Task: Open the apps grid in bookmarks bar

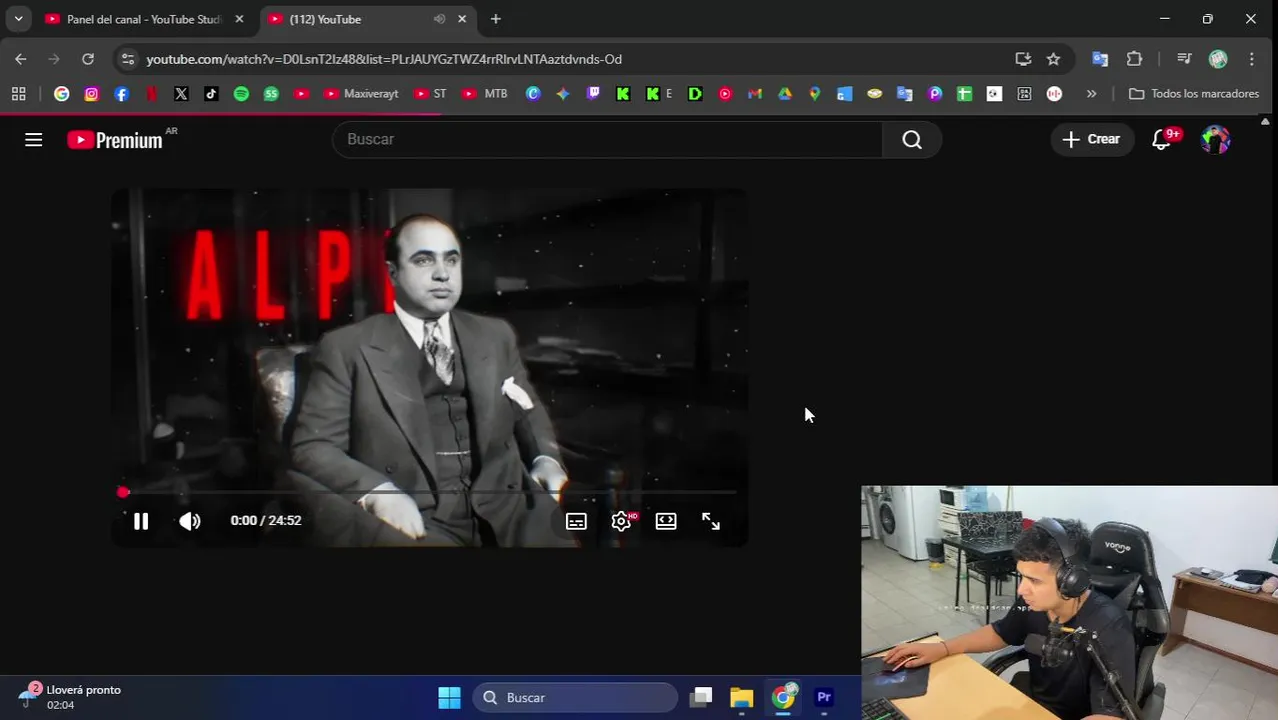Action: click(18, 93)
